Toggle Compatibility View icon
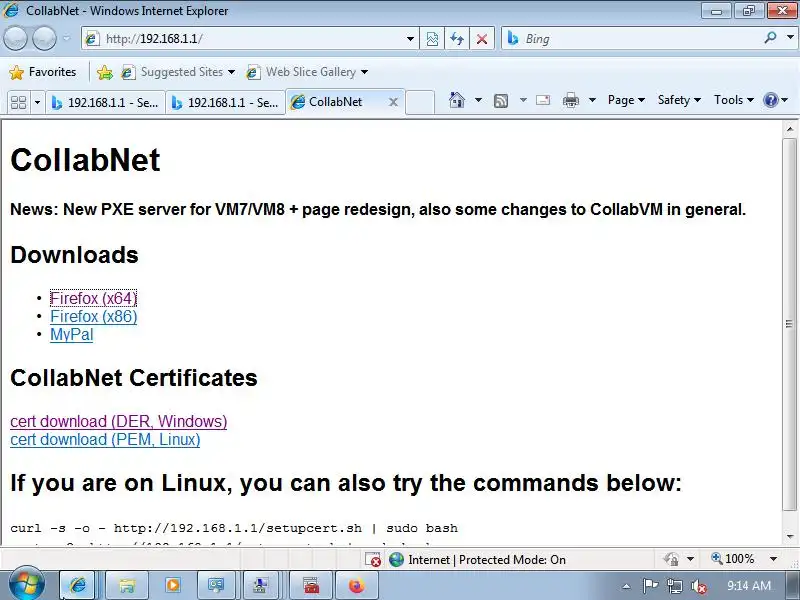Image resolution: width=800 pixels, height=600 pixels. coord(432,39)
